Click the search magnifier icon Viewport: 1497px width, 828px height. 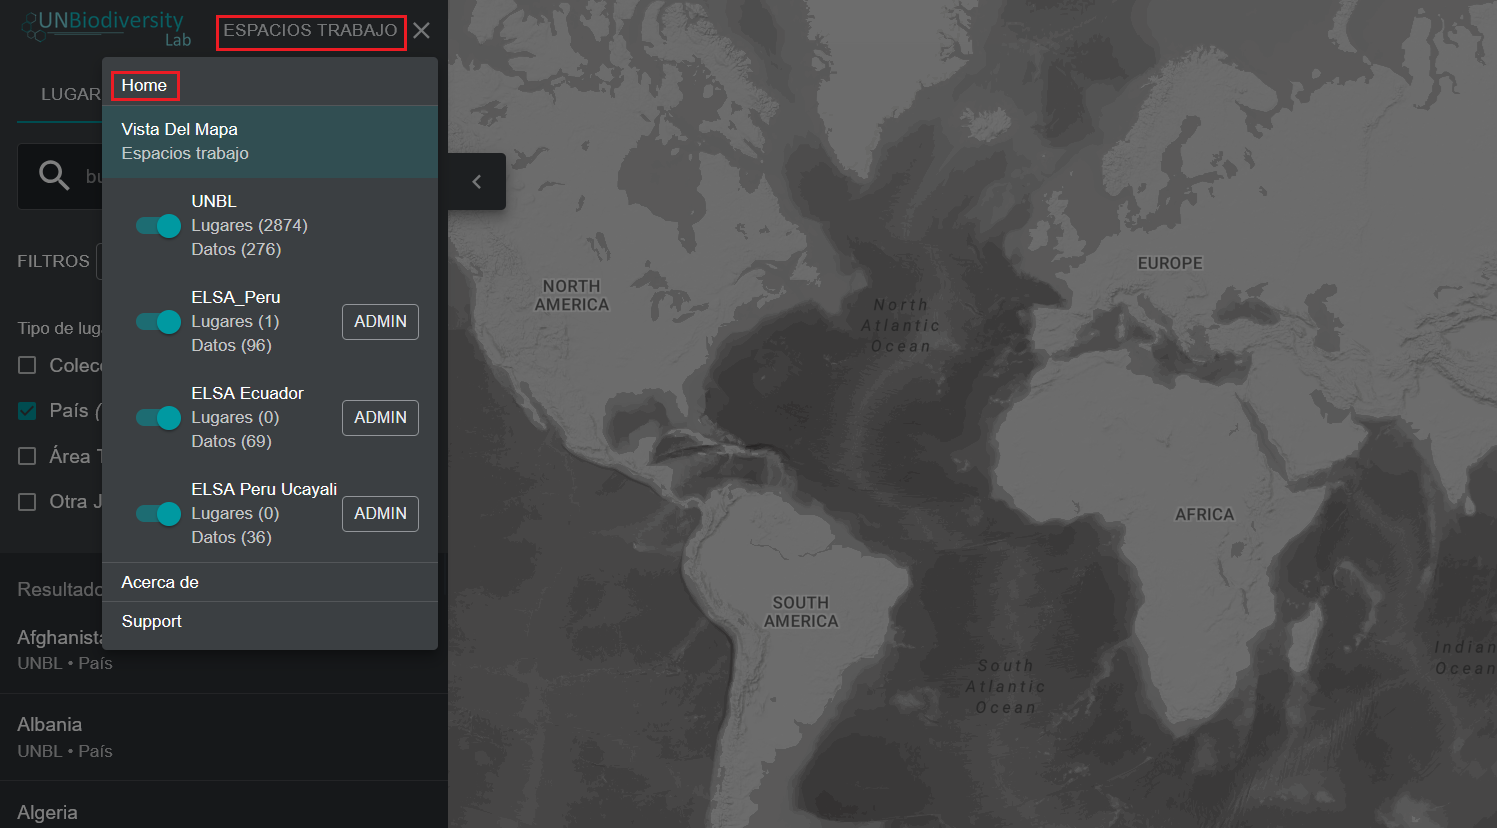pyautogui.click(x=54, y=176)
